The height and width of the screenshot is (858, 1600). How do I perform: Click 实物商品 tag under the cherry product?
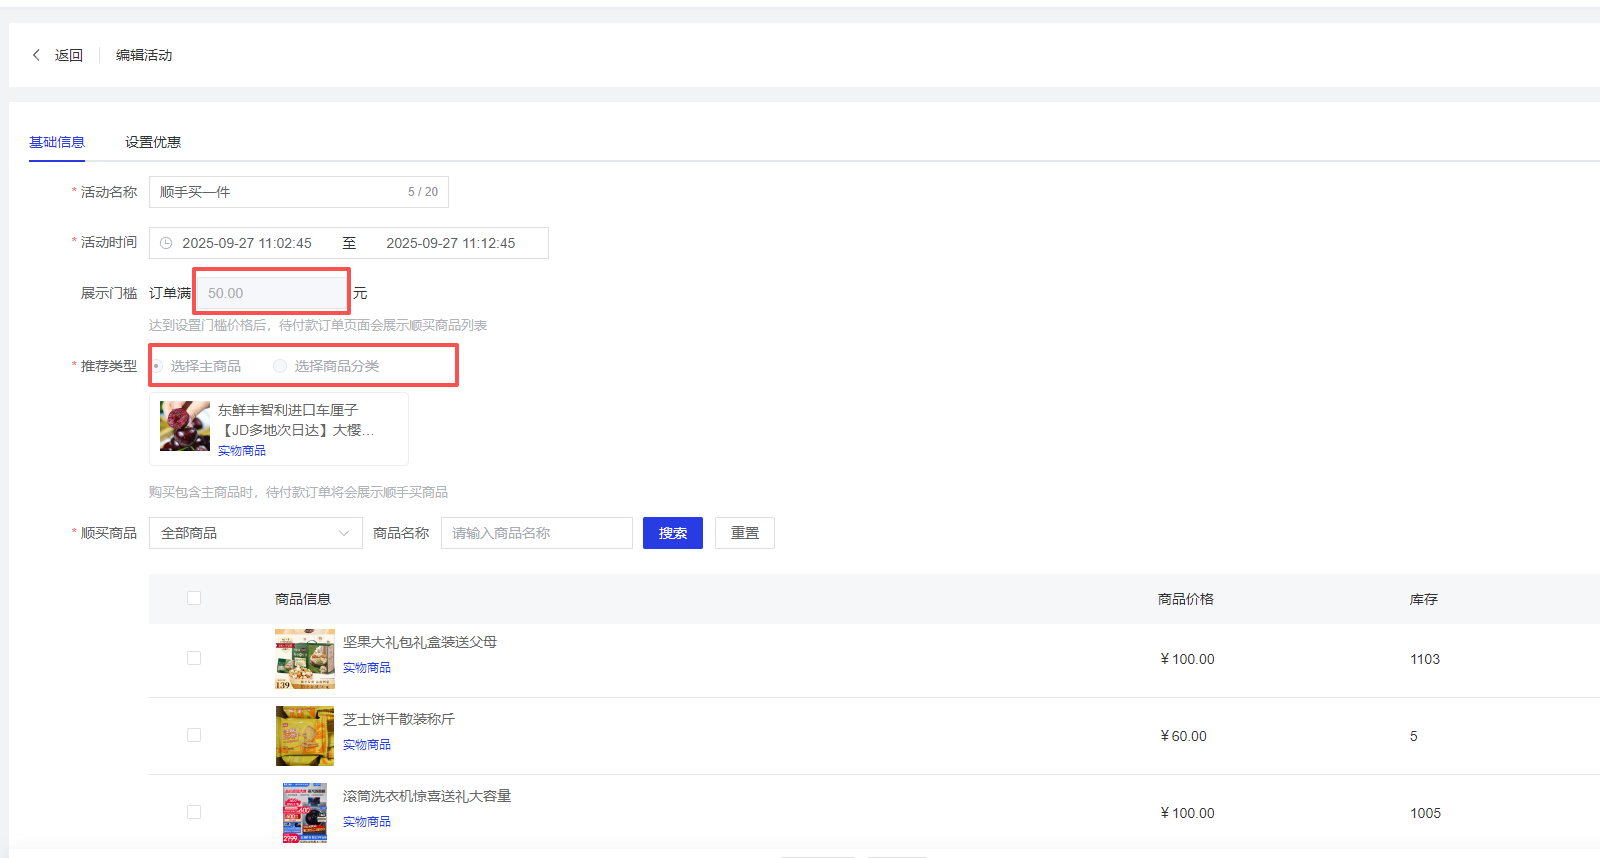(242, 451)
